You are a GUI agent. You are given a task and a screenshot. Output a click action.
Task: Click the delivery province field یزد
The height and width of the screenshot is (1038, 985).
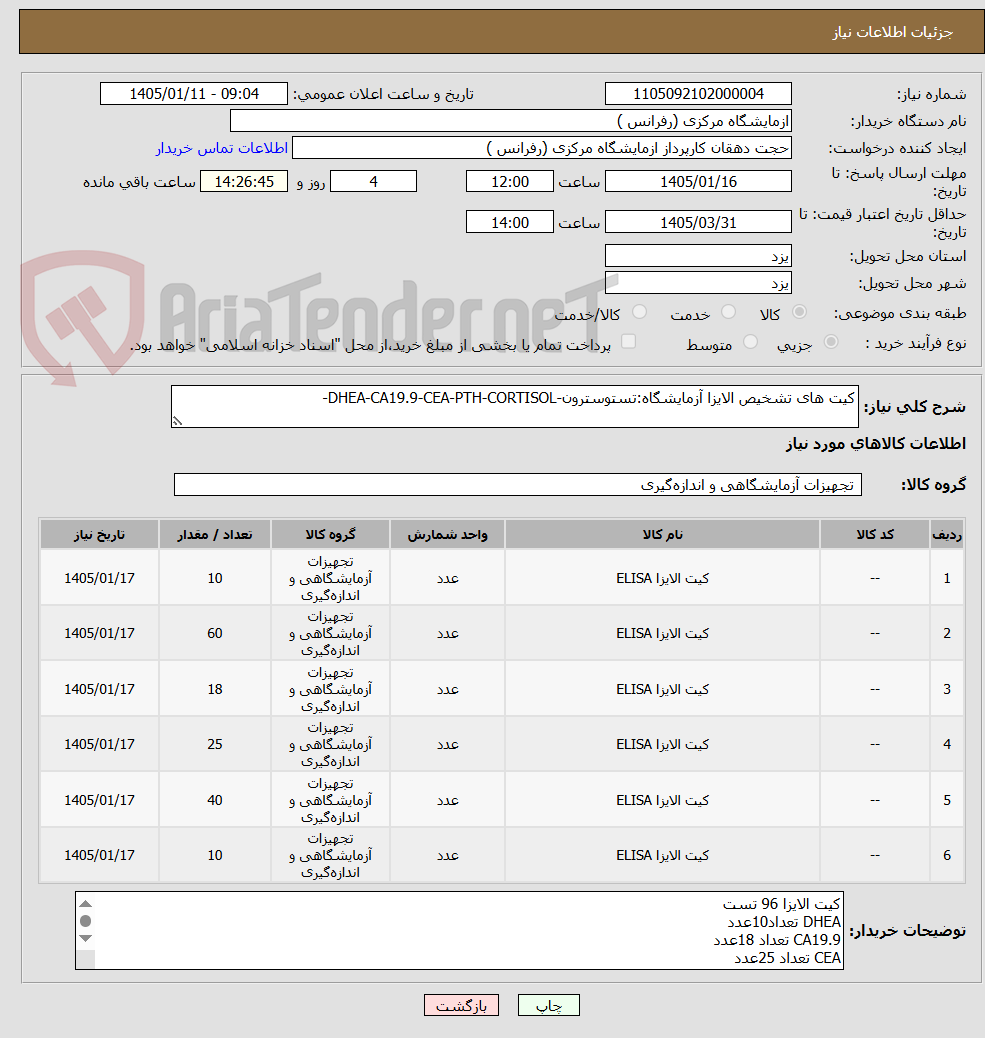click(698, 256)
